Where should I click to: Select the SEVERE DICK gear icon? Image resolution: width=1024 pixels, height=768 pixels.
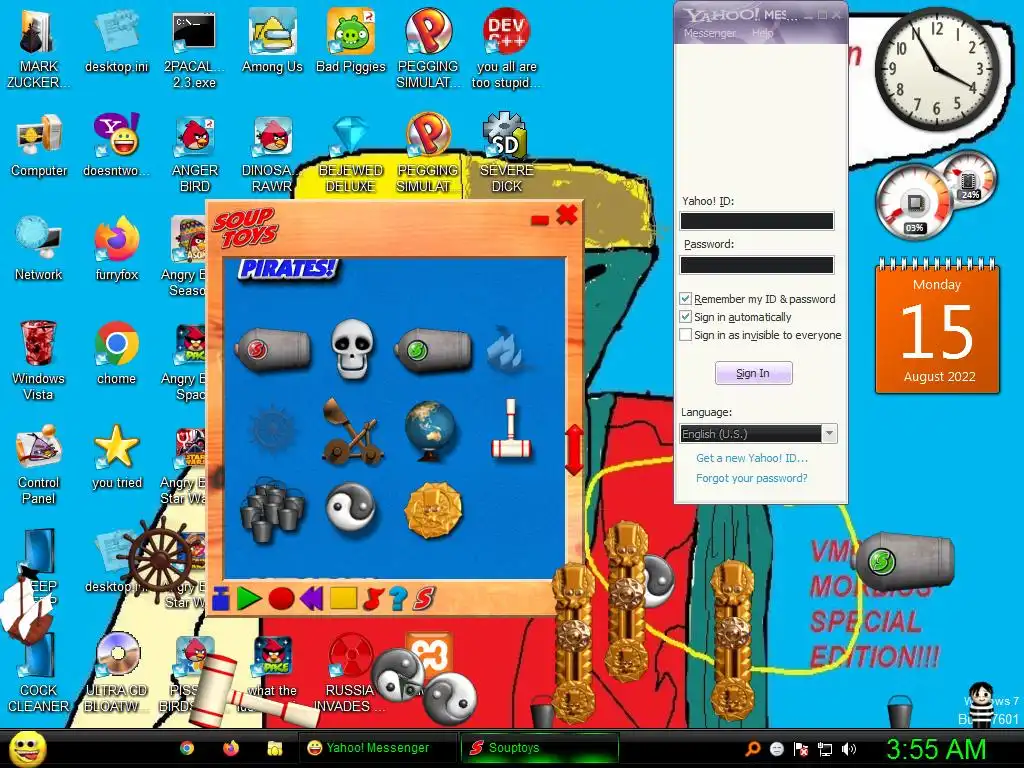506,153
